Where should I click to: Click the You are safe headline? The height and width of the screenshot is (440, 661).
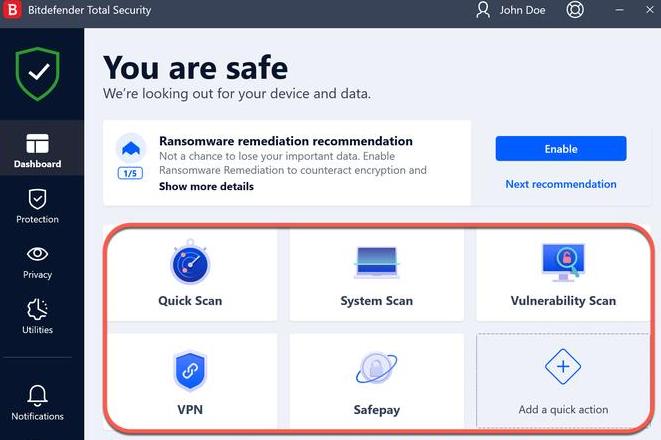(196, 67)
